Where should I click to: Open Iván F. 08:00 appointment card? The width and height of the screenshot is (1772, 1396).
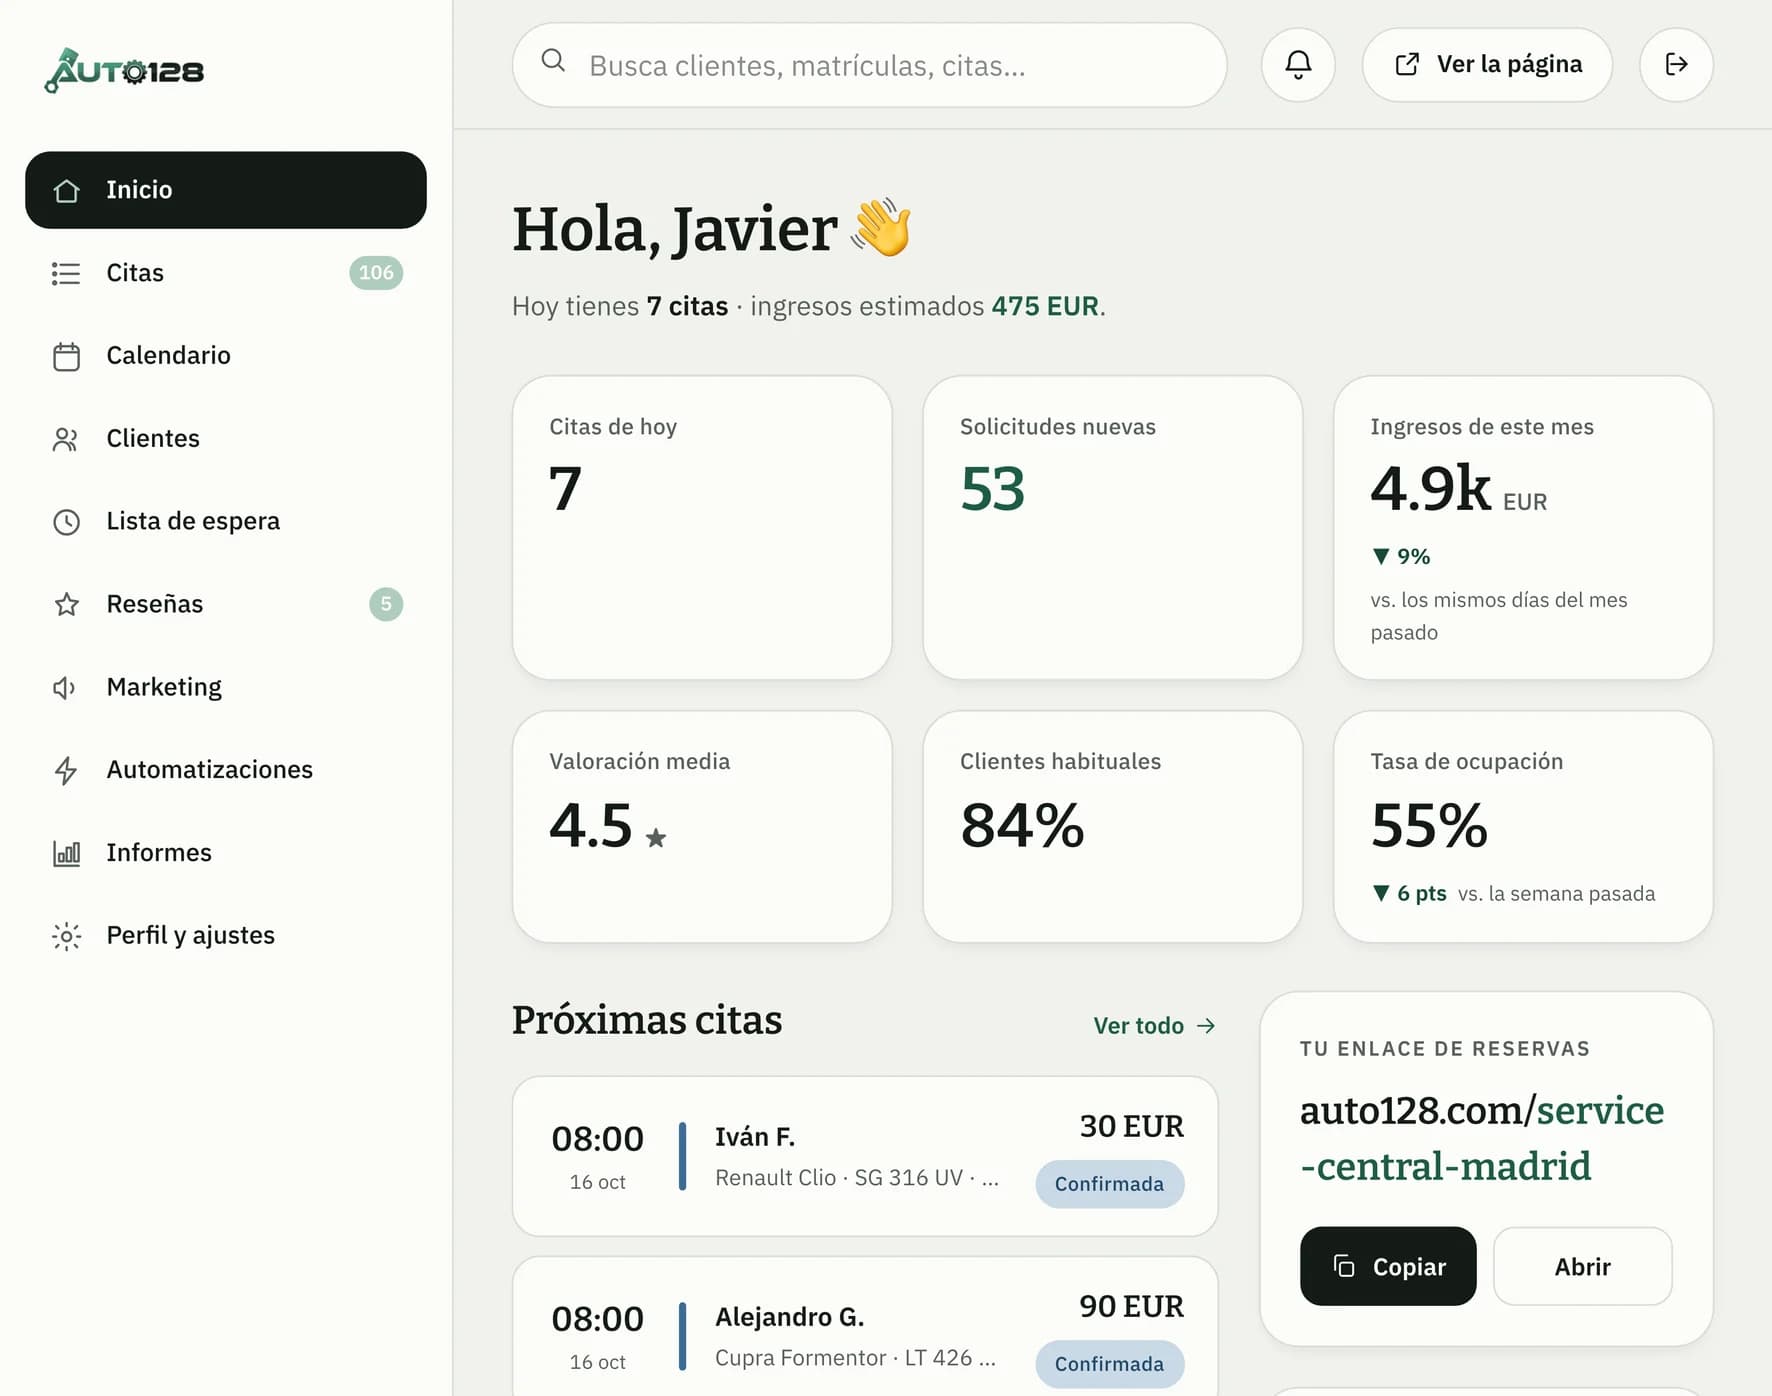[x=865, y=1157]
